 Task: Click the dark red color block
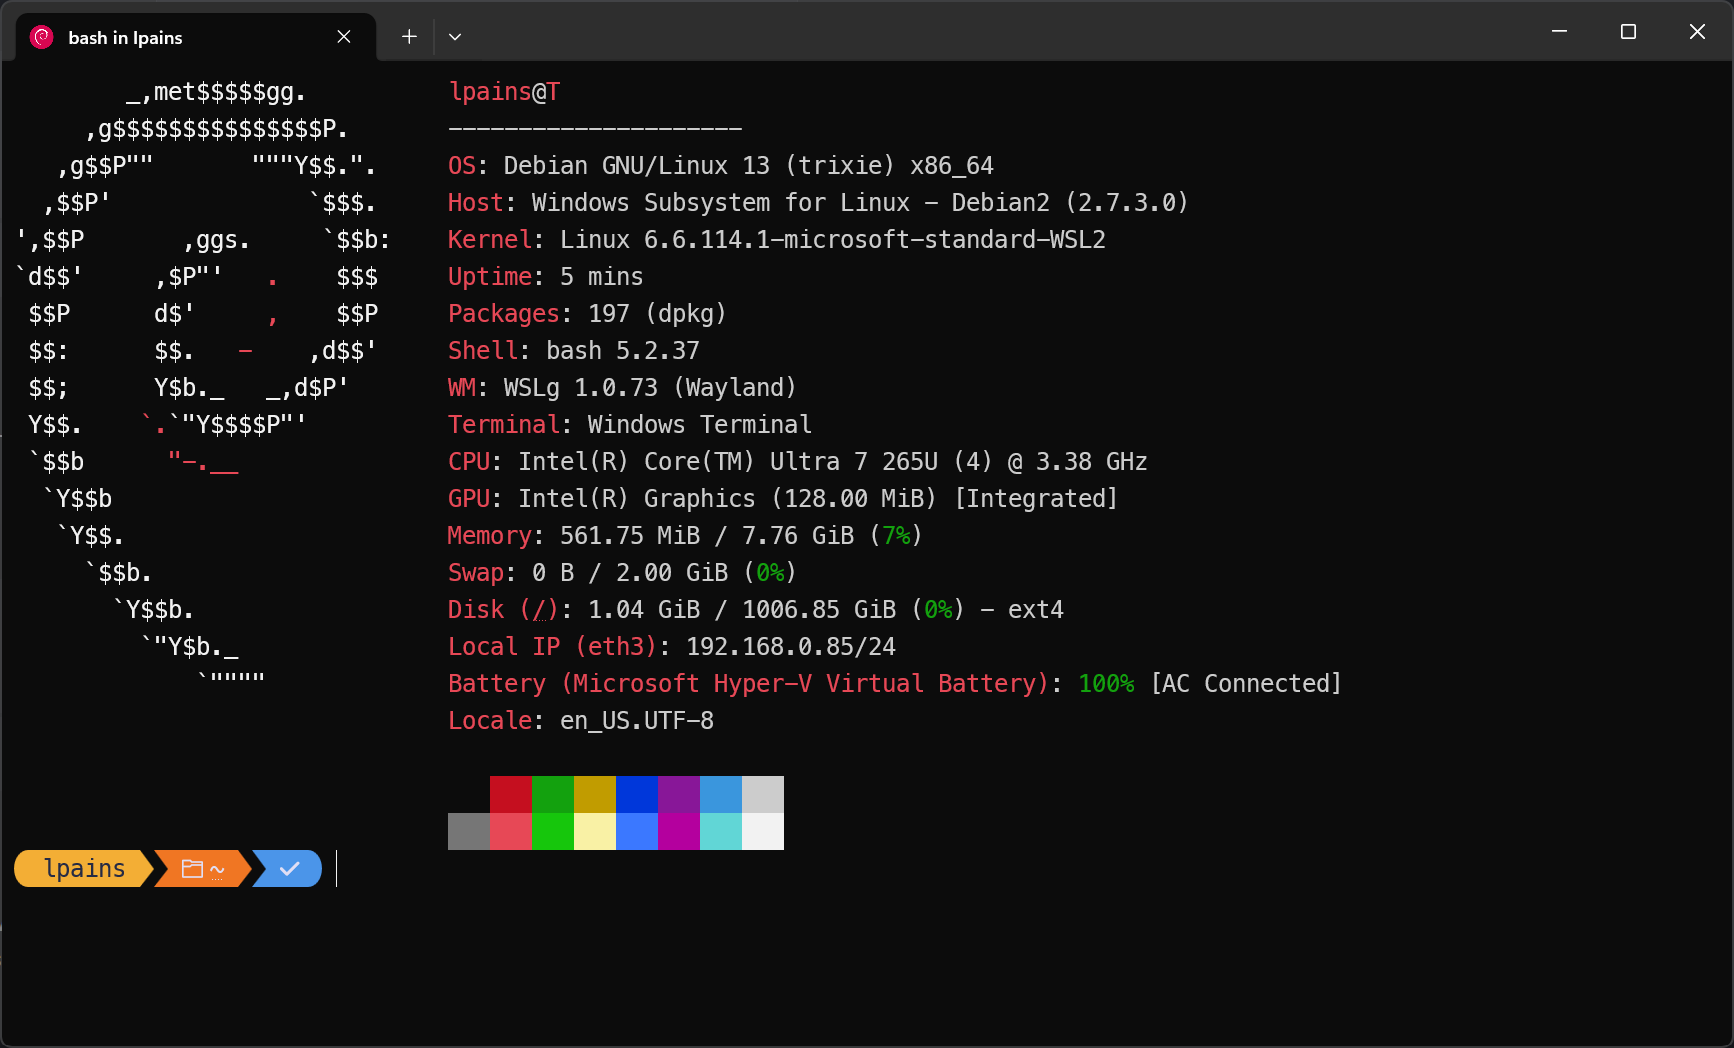(x=511, y=794)
